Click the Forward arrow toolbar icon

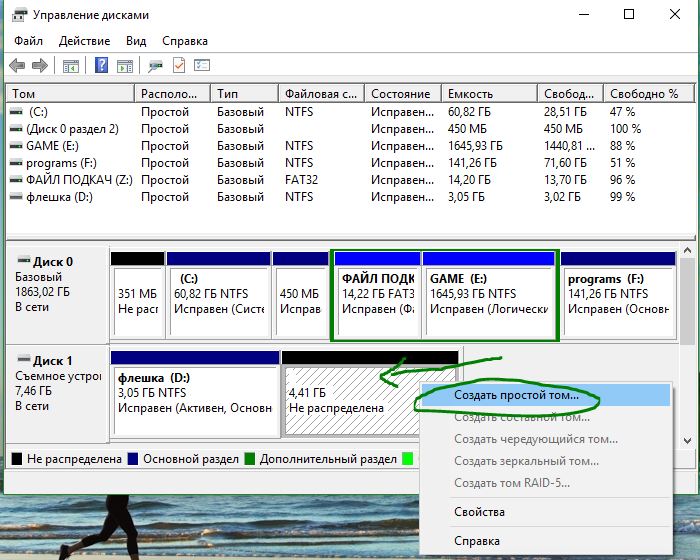pos(40,66)
